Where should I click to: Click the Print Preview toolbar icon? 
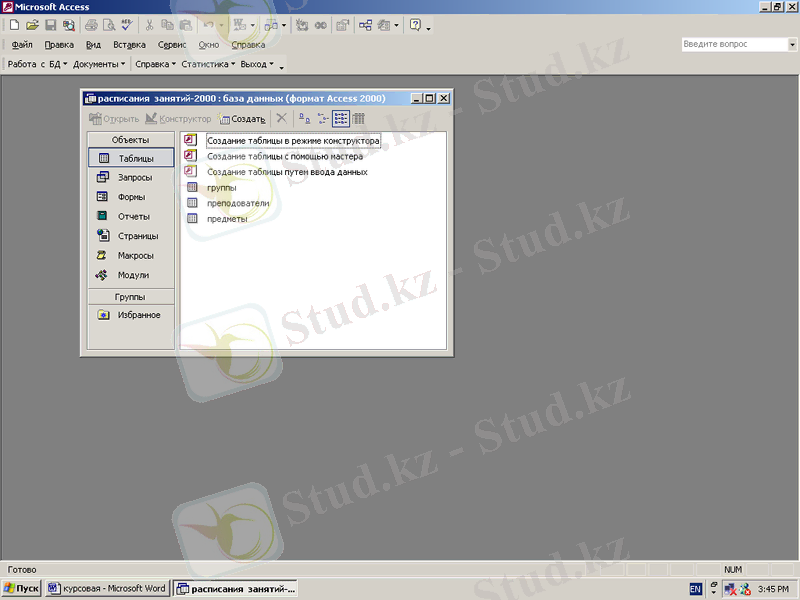tap(109, 25)
